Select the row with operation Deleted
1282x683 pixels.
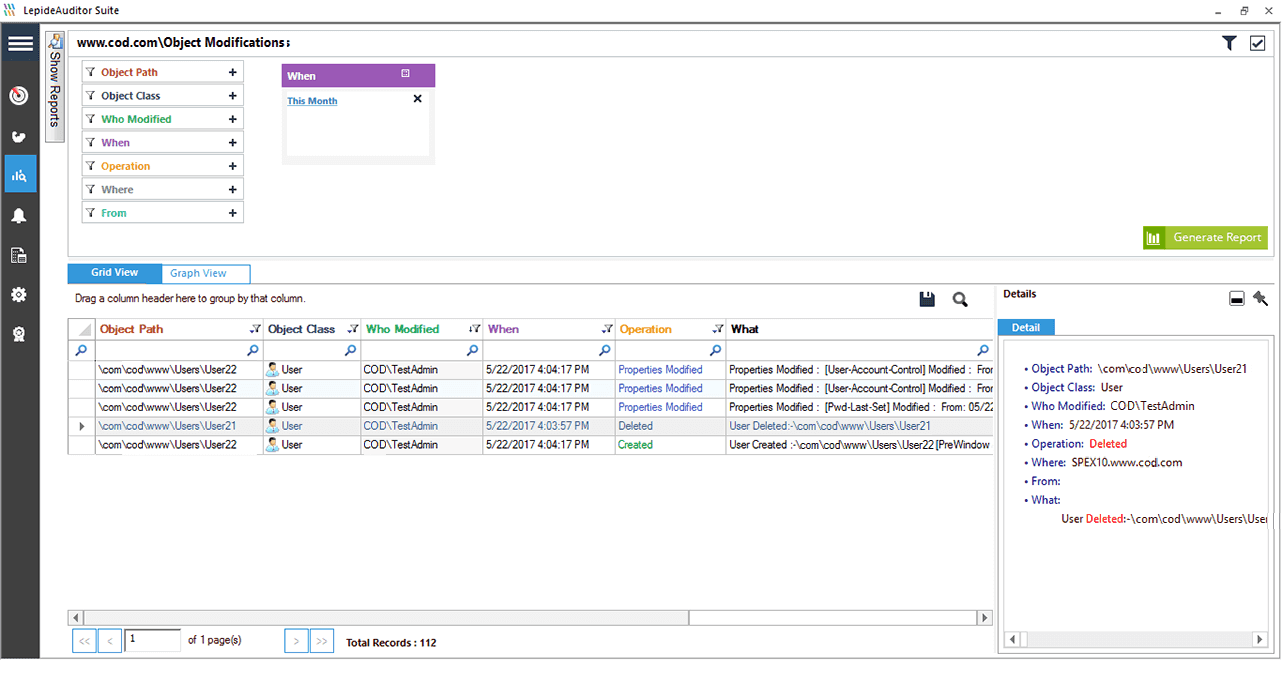pos(531,426)
